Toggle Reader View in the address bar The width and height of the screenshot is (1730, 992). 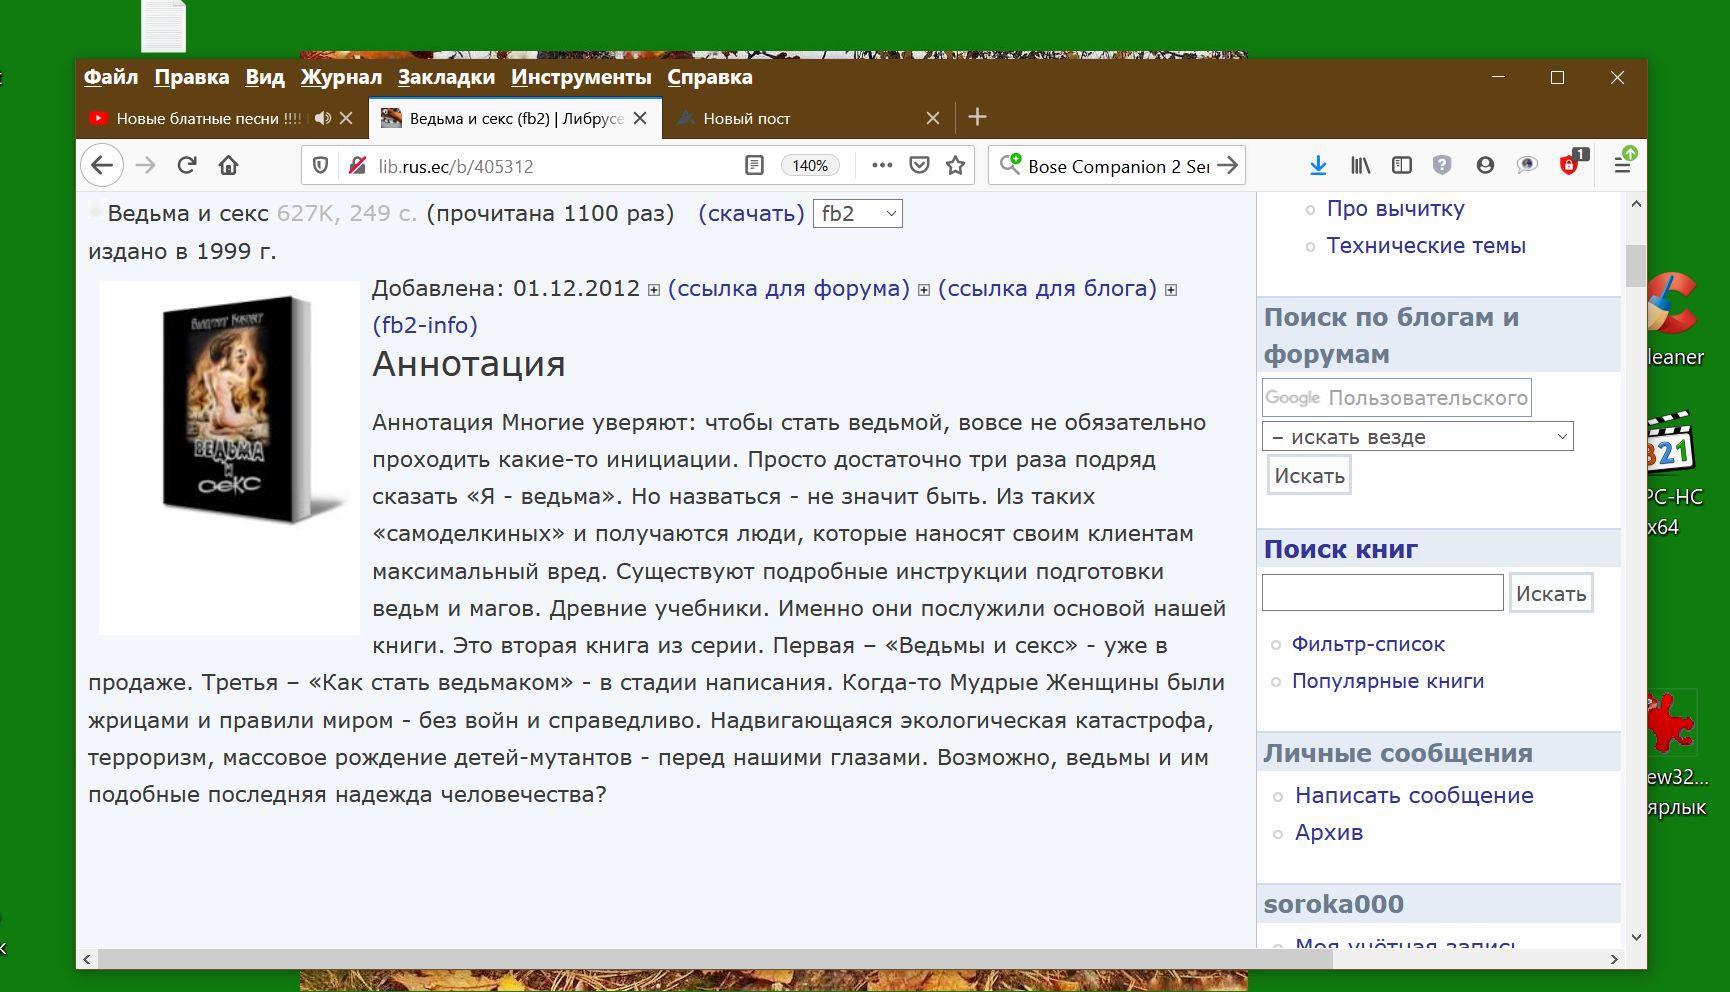click(754, 166)
